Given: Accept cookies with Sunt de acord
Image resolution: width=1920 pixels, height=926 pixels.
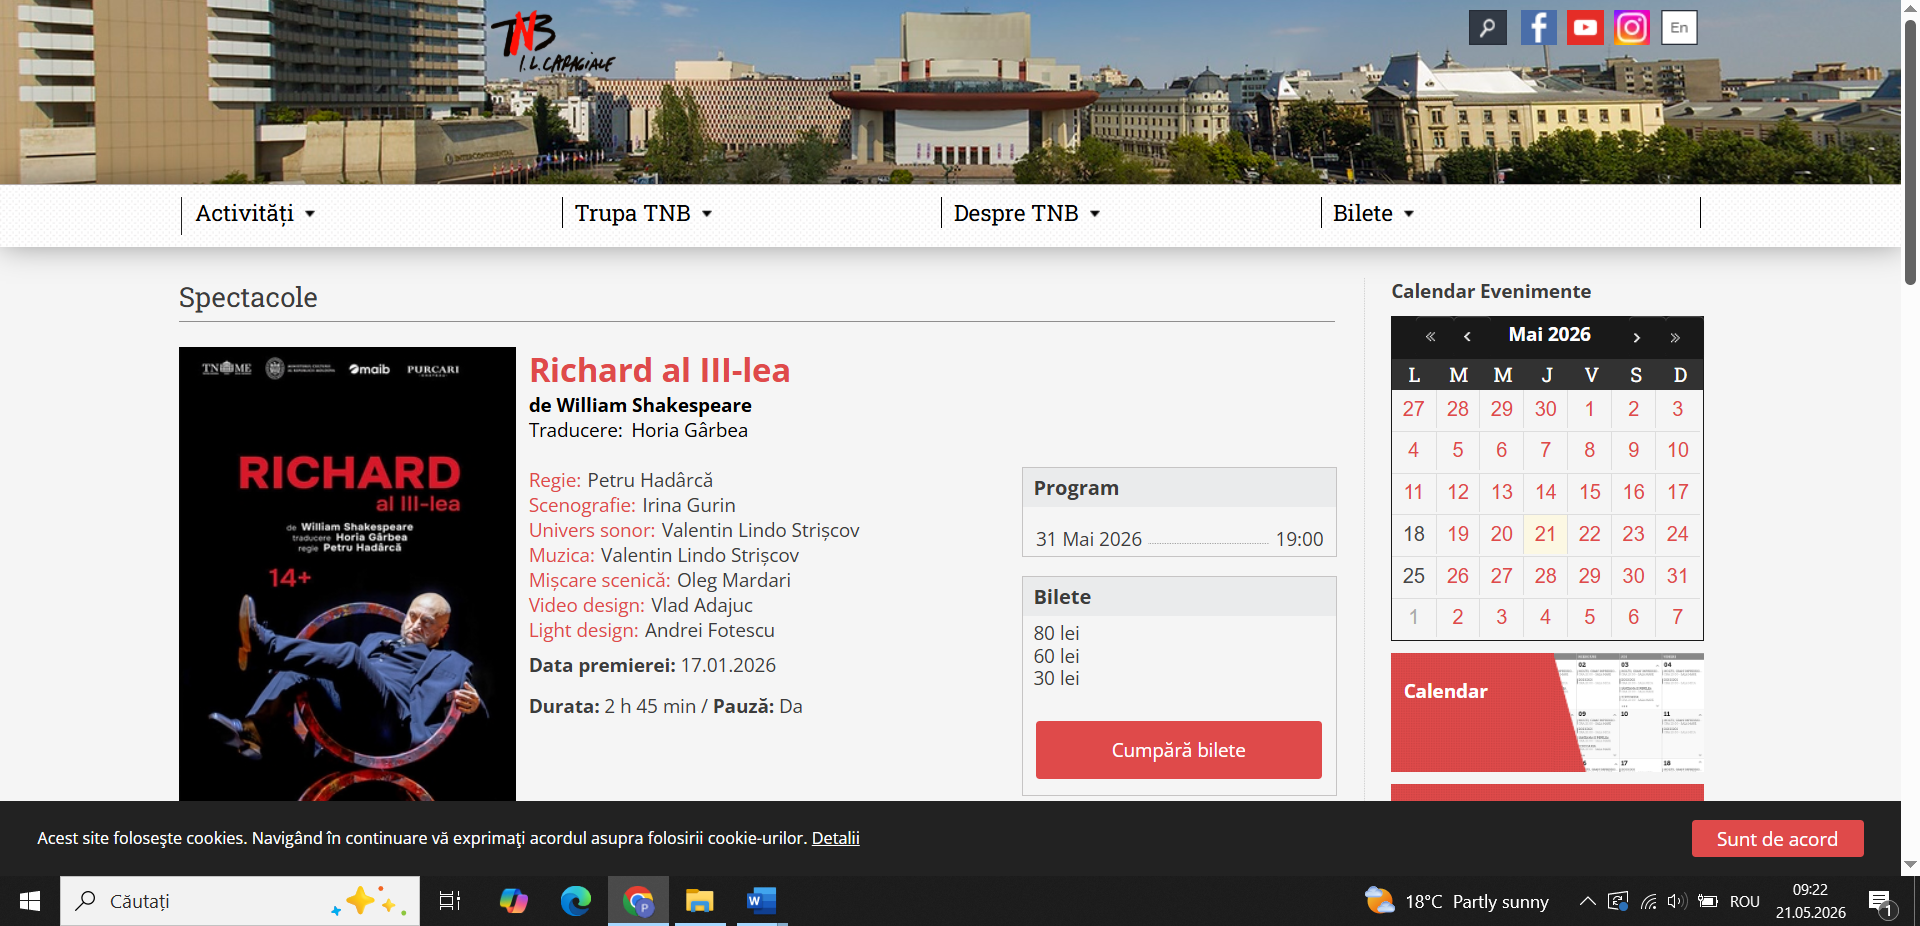Looking at the screenshot, I should (x=1777, y=839).
